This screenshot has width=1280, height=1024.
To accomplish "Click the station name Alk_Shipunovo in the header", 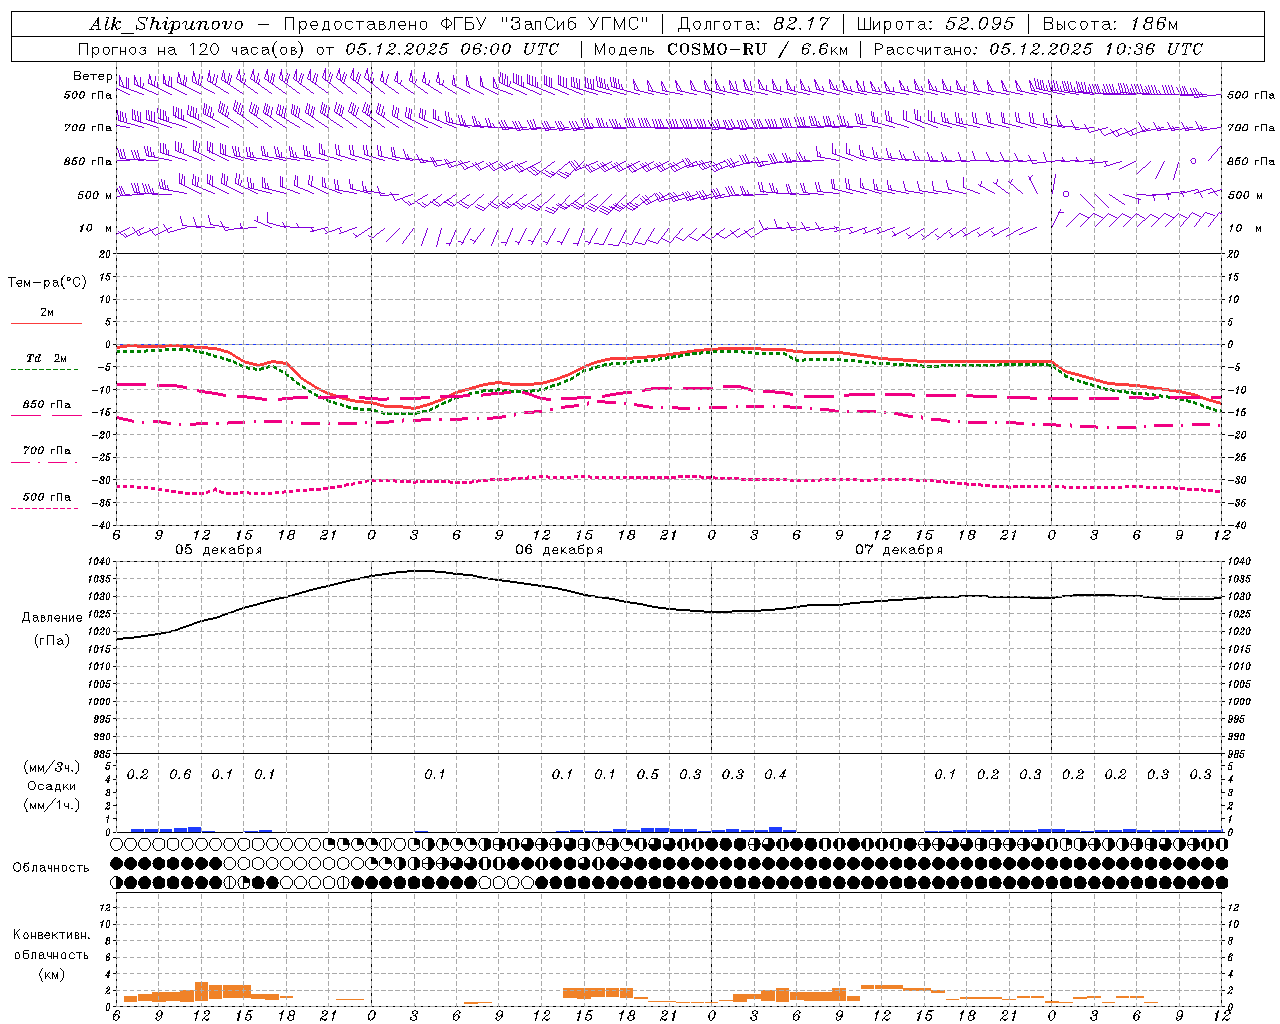I will [x=166, y=24].
